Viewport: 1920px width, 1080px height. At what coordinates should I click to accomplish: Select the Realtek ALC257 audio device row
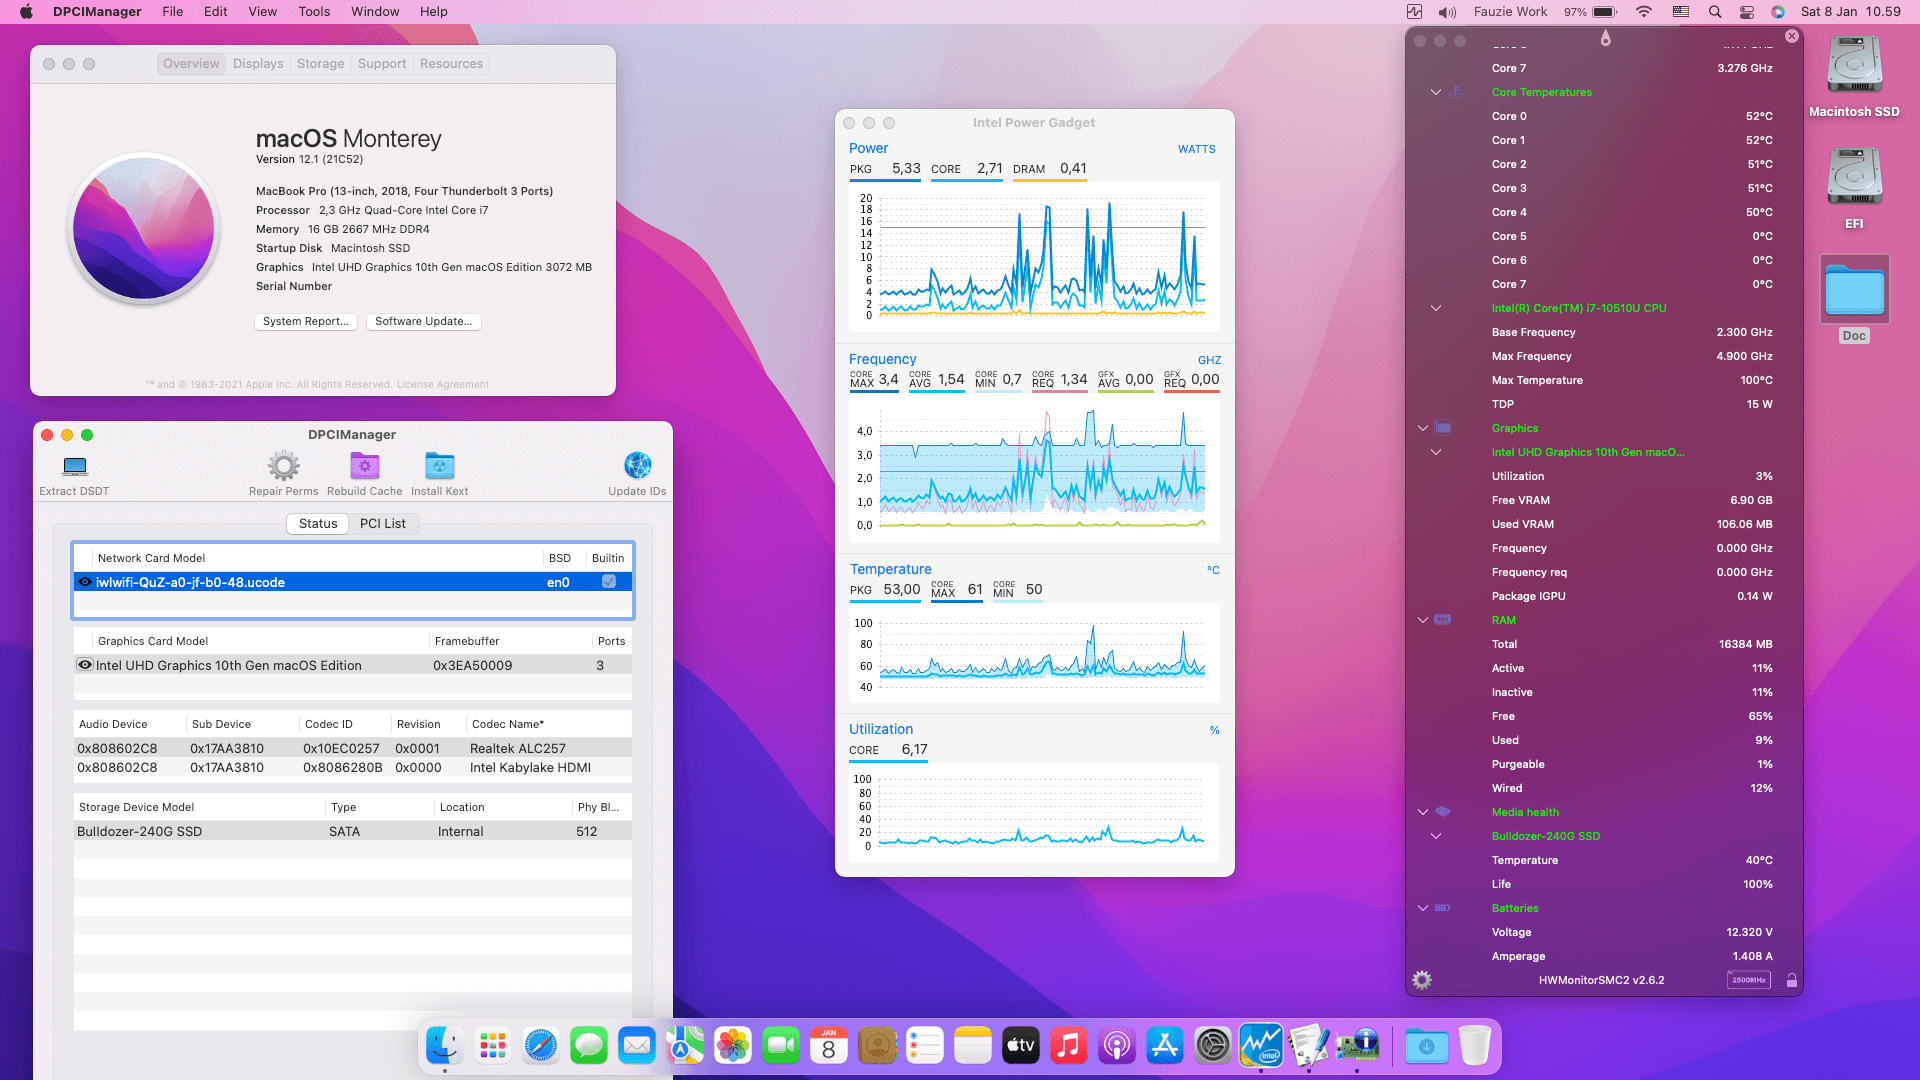353,748
